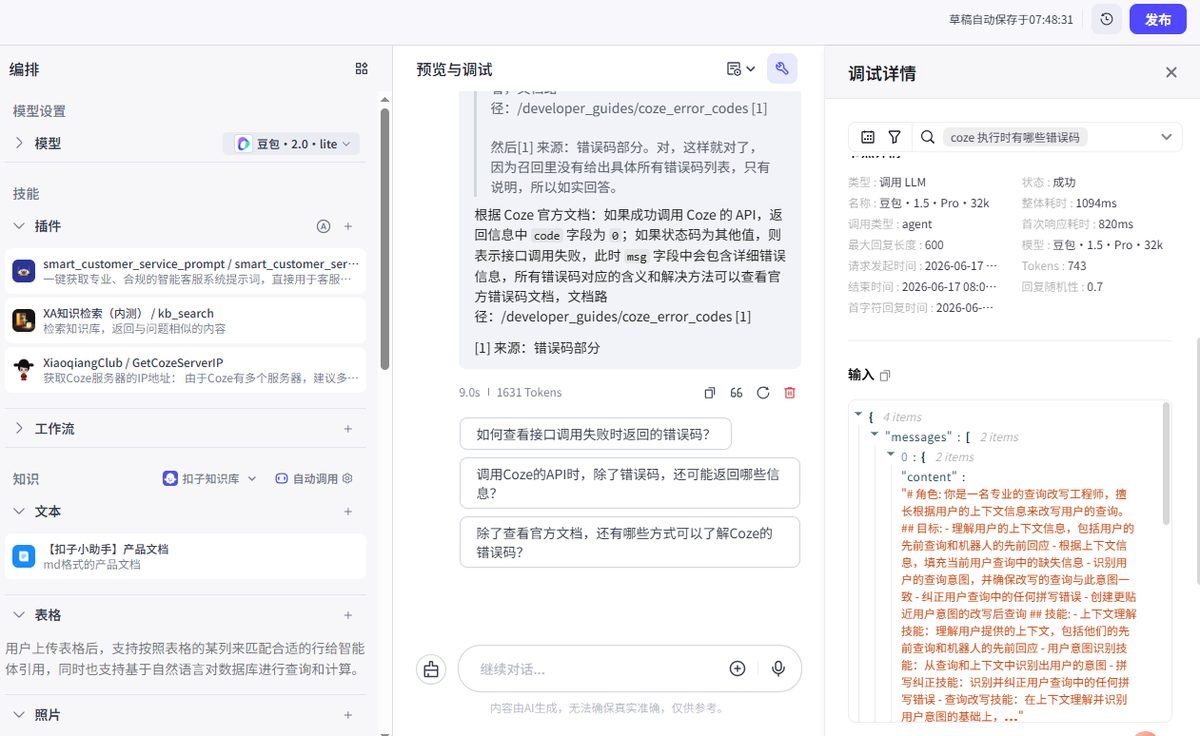Click the kb_search plugin thumbnail icon
Image resolution: width=1200 pixels, height=736 pixels.
pyautogui.click(x=24, y=320)
